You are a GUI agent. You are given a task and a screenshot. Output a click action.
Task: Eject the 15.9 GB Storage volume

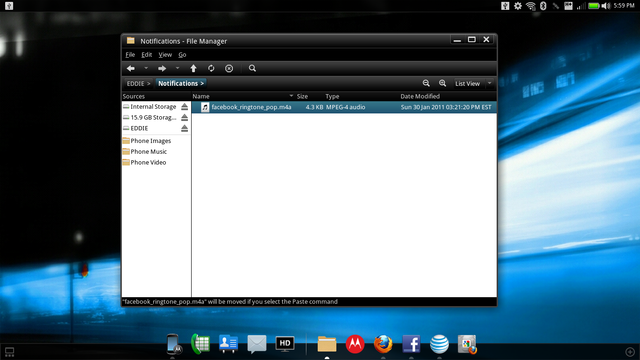click(184, 118)
